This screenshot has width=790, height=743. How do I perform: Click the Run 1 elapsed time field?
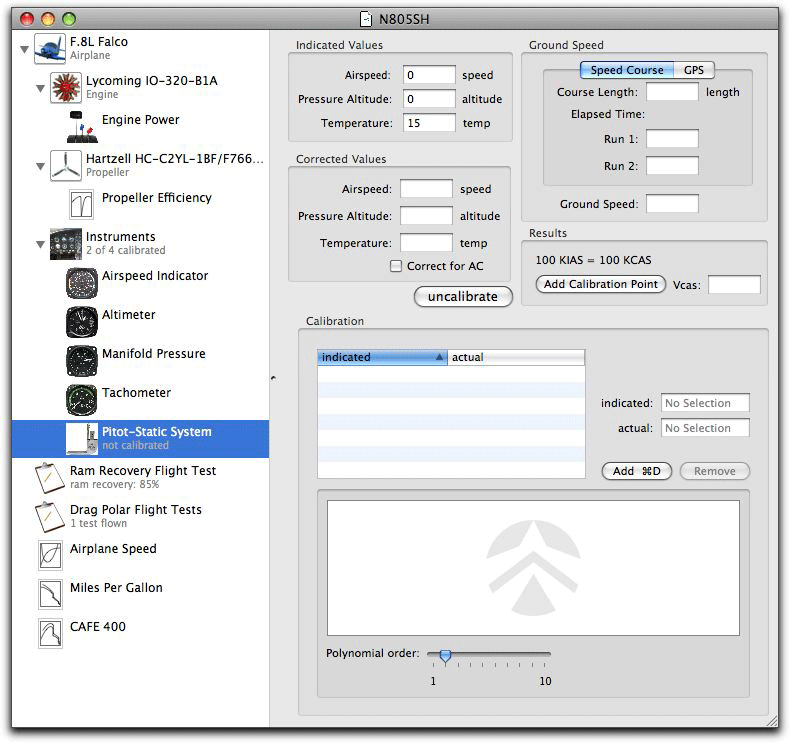click(673, 139)
